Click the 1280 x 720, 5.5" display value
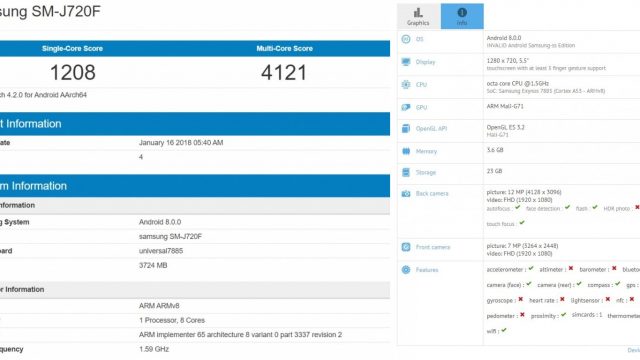Viewport: 640px width, 360px height. [x=507, y=60]
